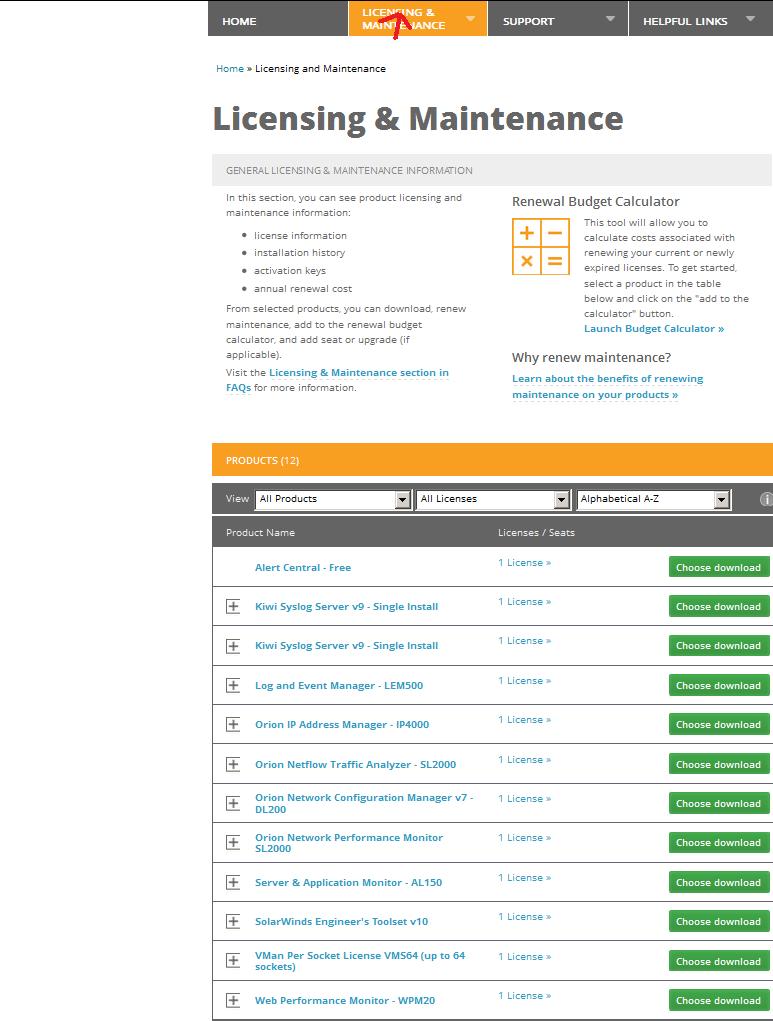Open Learn about the benefits of renewing link
This screenshot has height=1021, width=773.
point(608,387)
